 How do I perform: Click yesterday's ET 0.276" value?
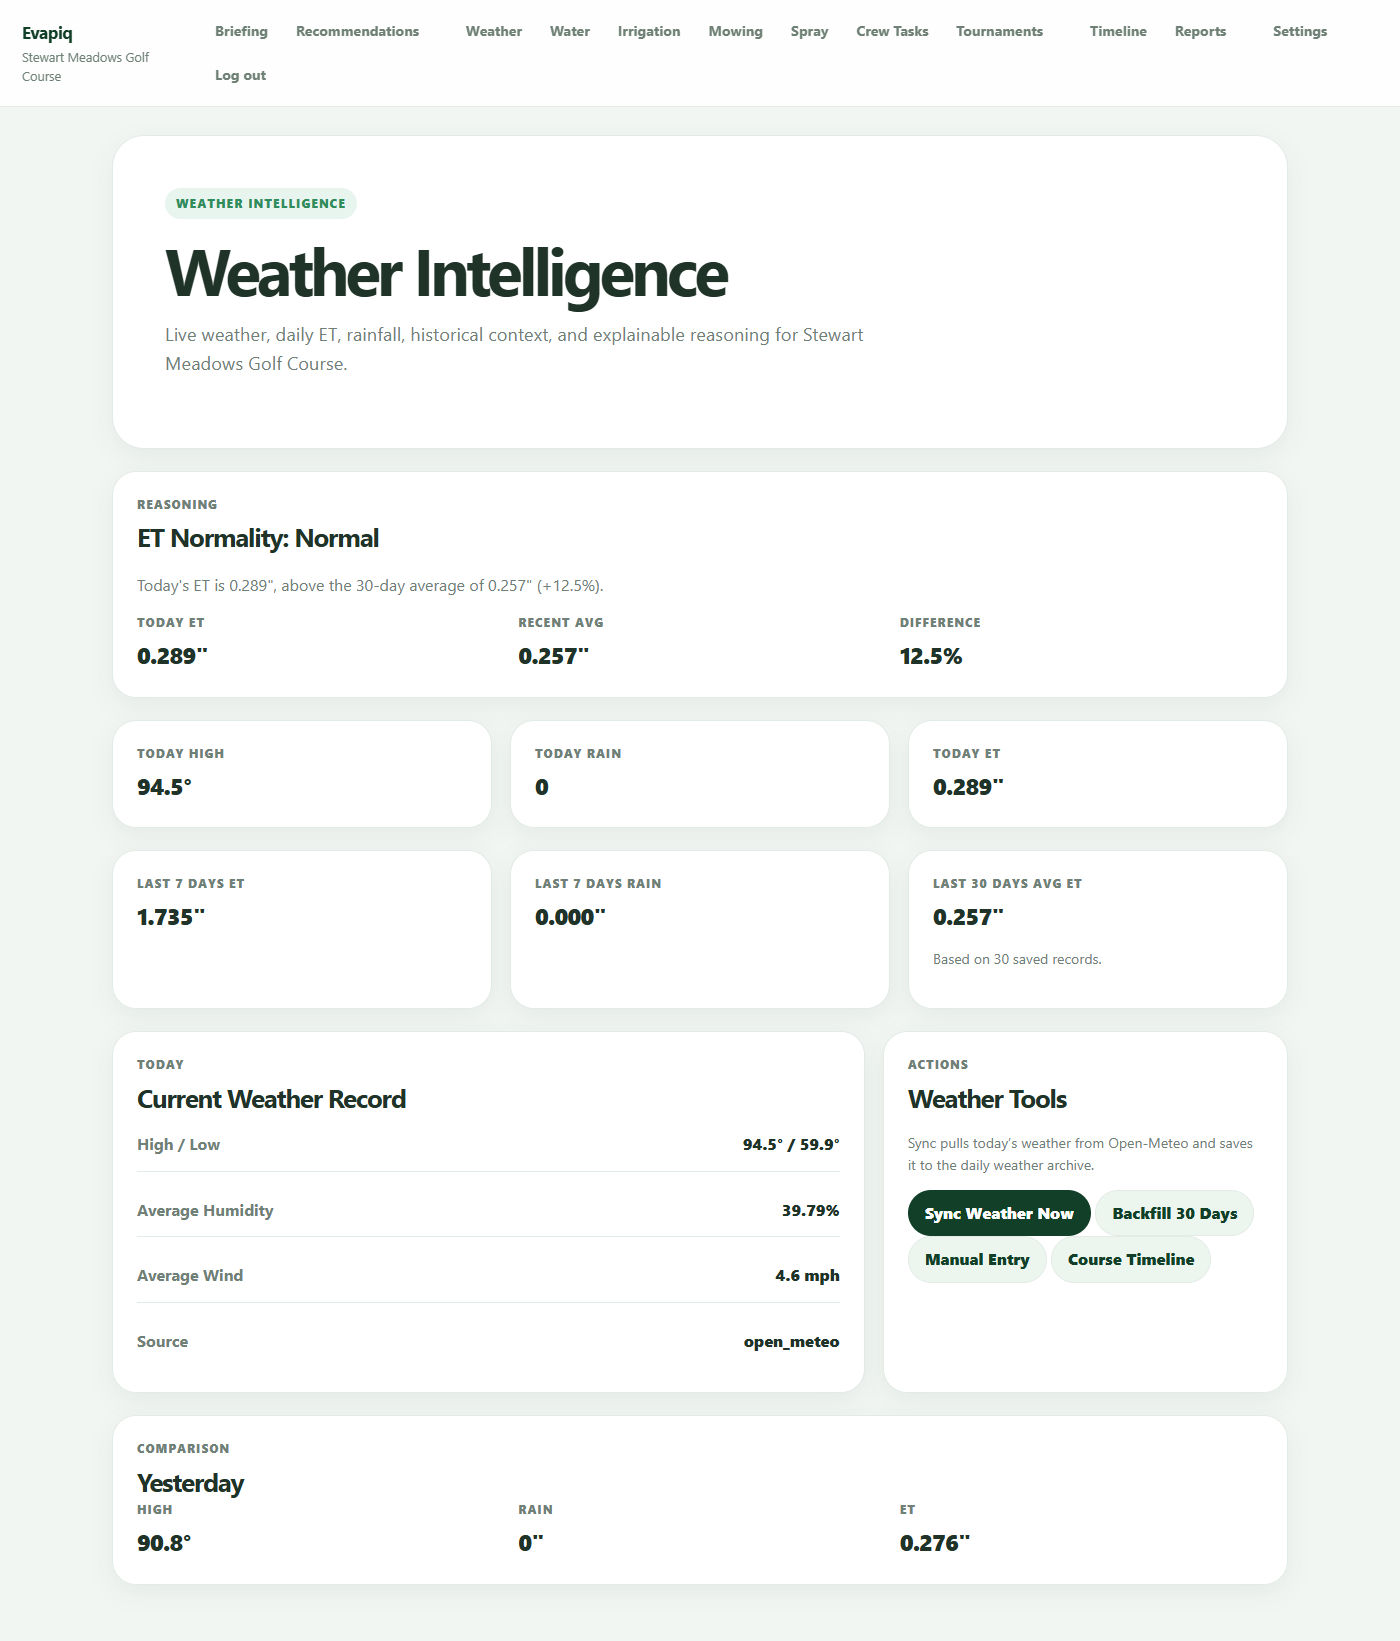(934, 1543)
